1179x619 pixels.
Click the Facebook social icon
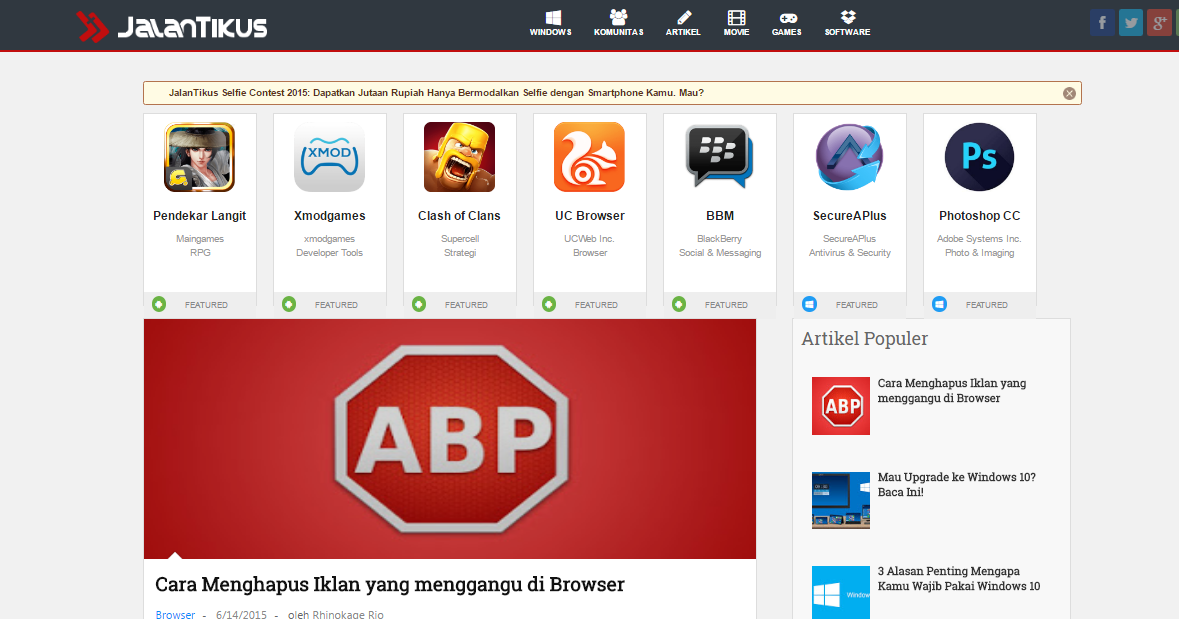1102,23
